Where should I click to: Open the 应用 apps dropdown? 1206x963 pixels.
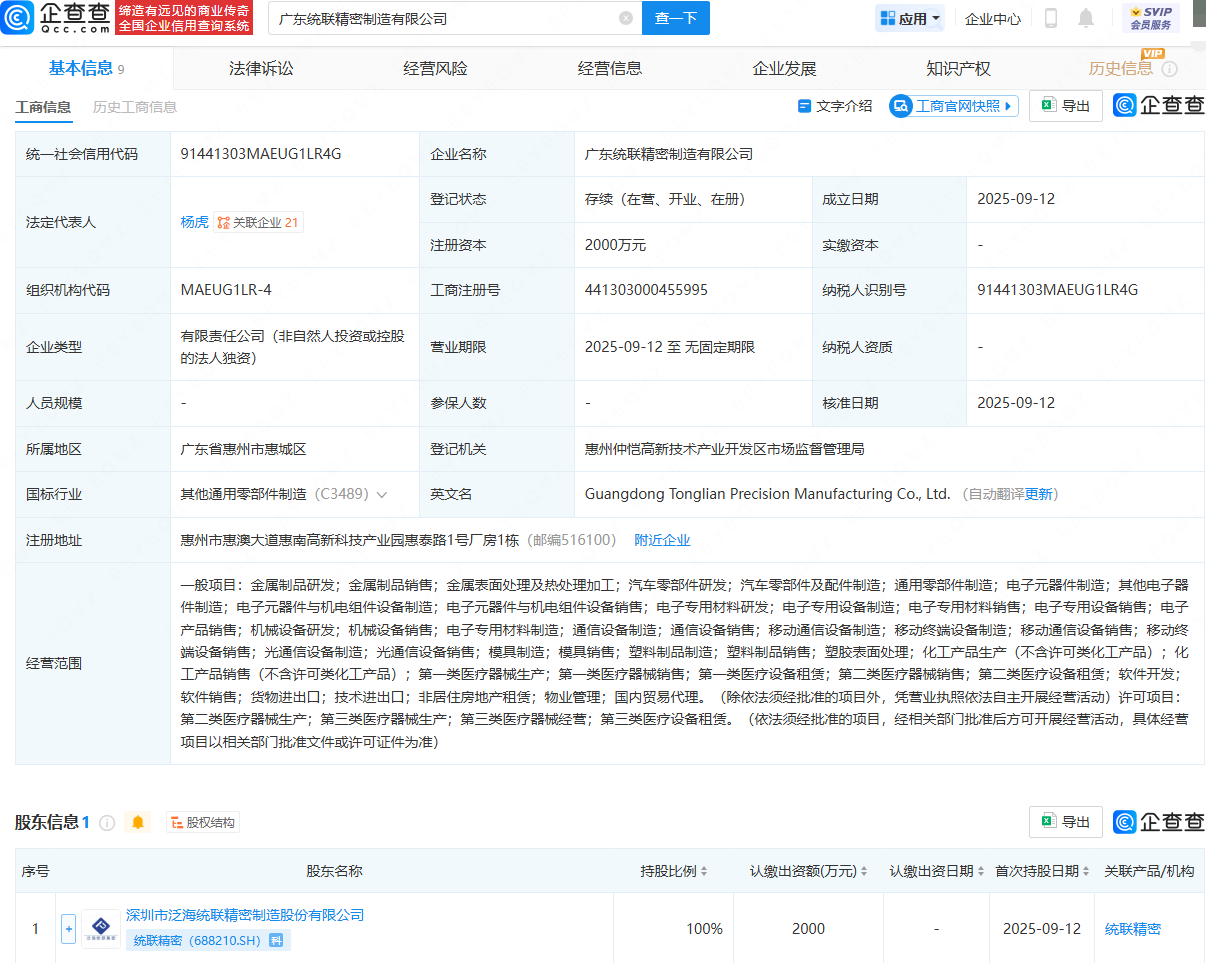click(x=910, y=18)
